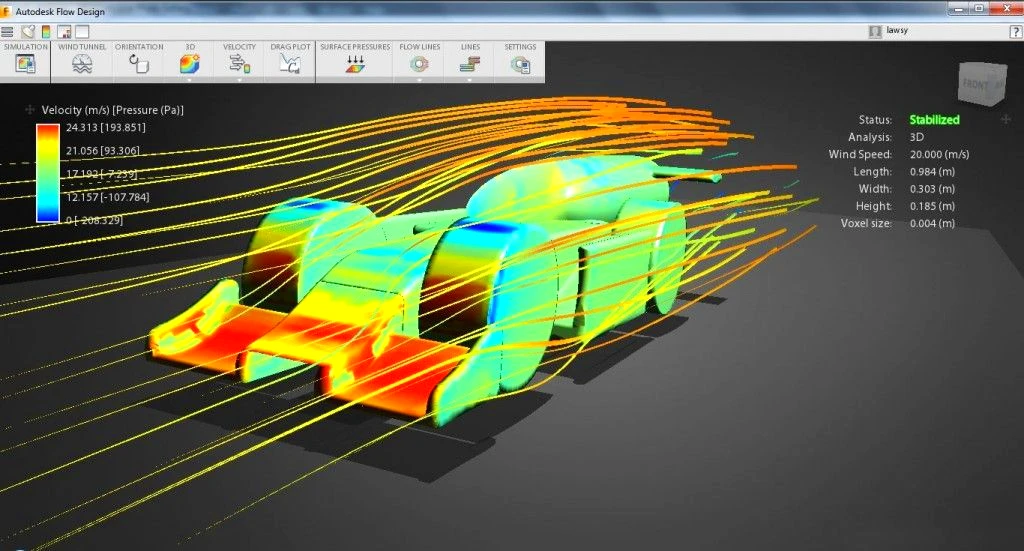
Task: Click the status panel quick-access icon
Action: click(x=64, y=31)
